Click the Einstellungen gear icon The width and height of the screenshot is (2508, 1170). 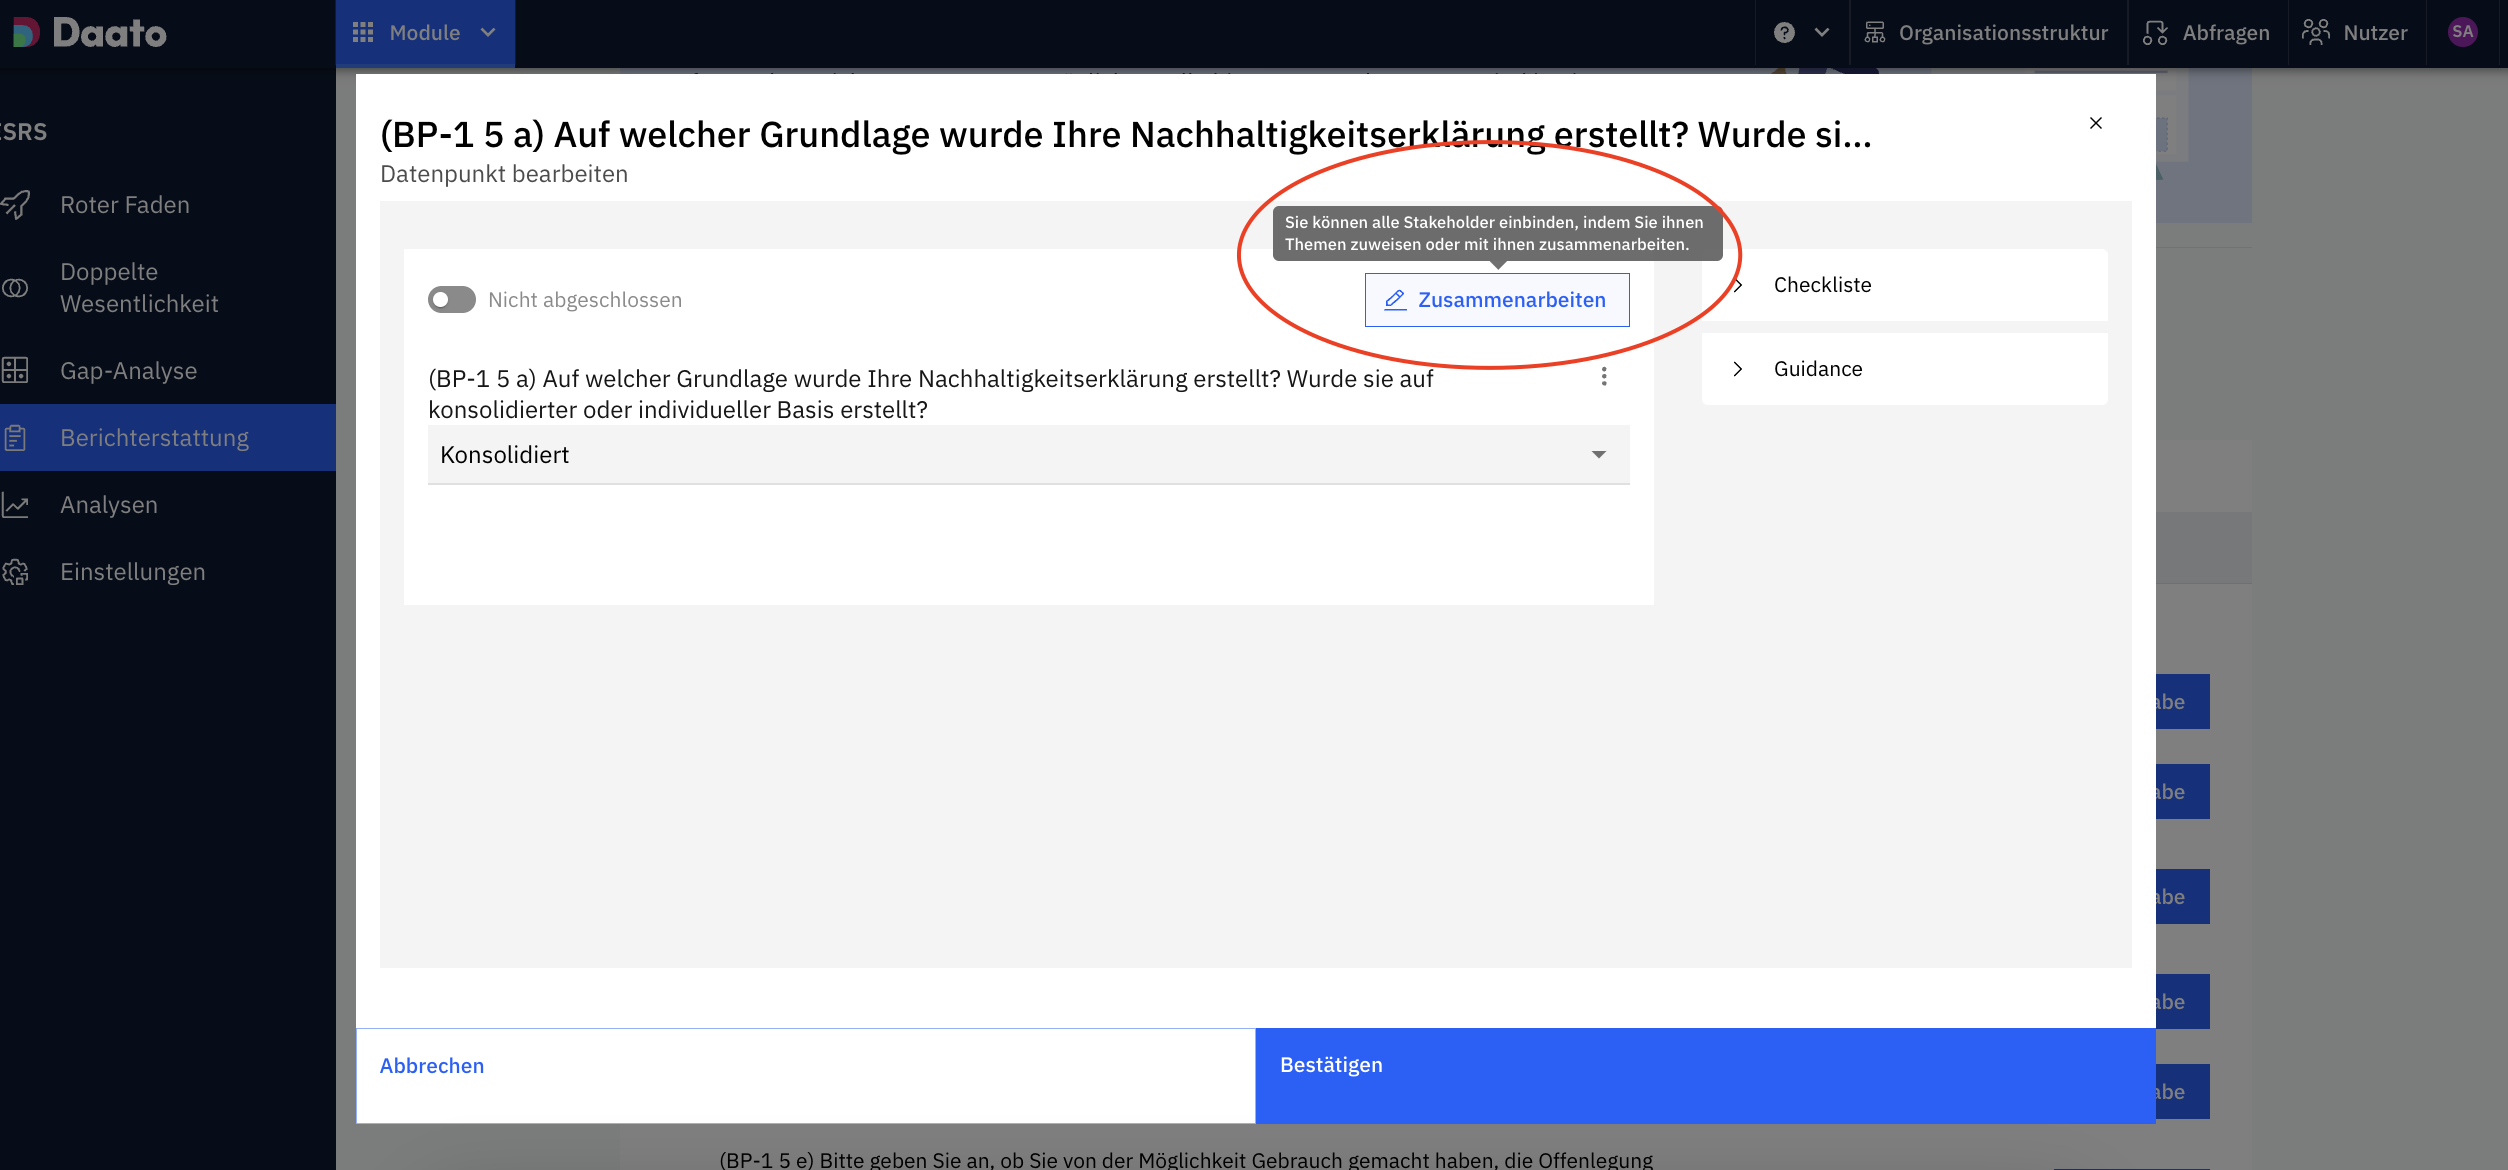click(15, 572)
